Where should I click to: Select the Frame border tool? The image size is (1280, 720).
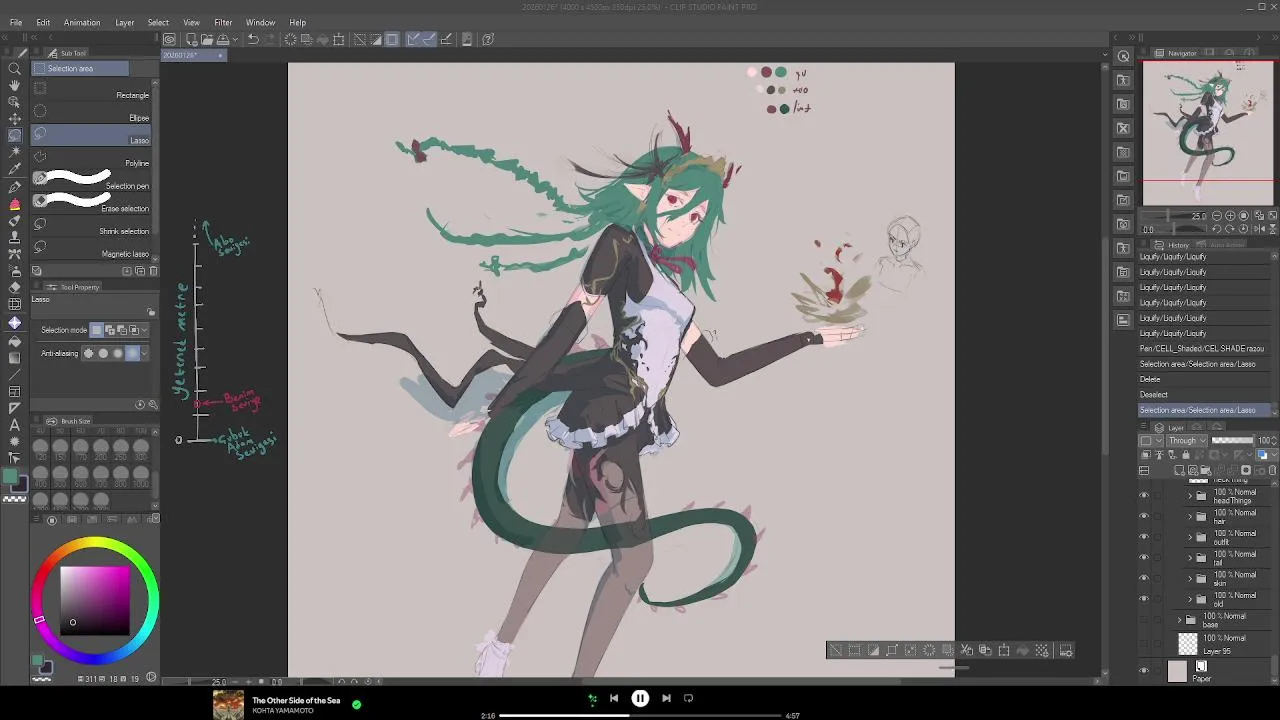point(14,391)
